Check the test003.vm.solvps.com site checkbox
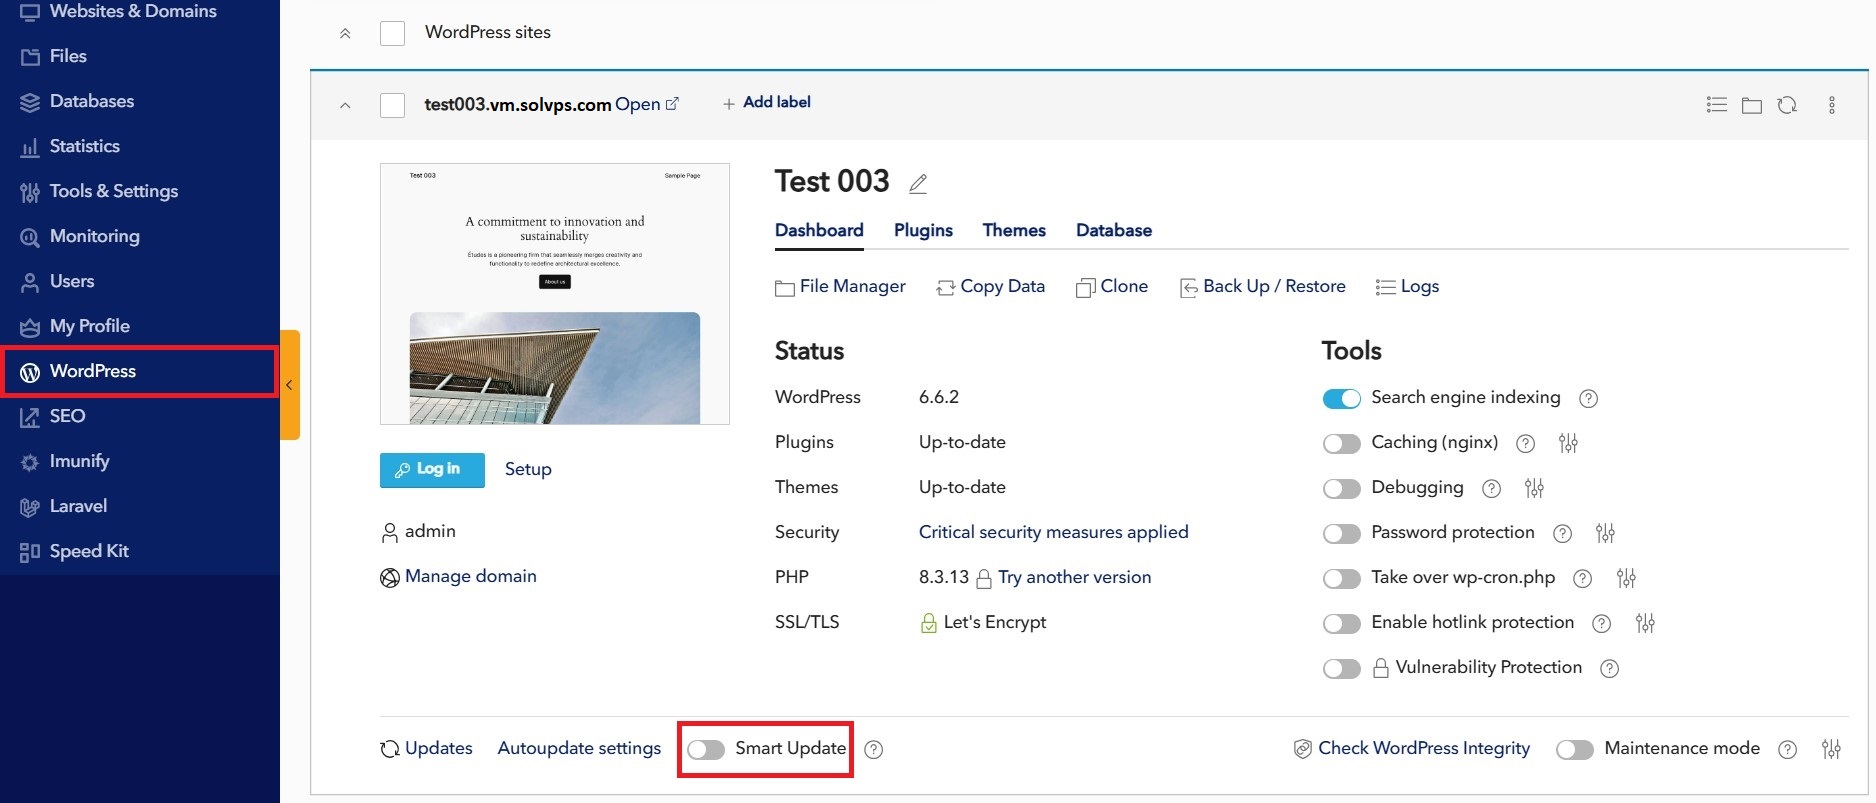The height and width of the screenshot is (803, 1876). (392, 105)
